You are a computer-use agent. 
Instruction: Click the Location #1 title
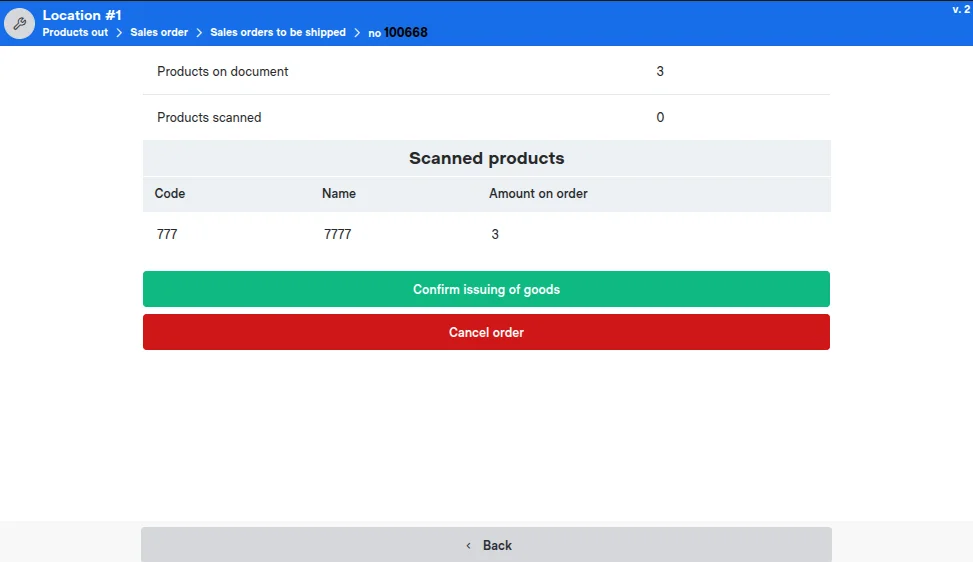[82, 15]
